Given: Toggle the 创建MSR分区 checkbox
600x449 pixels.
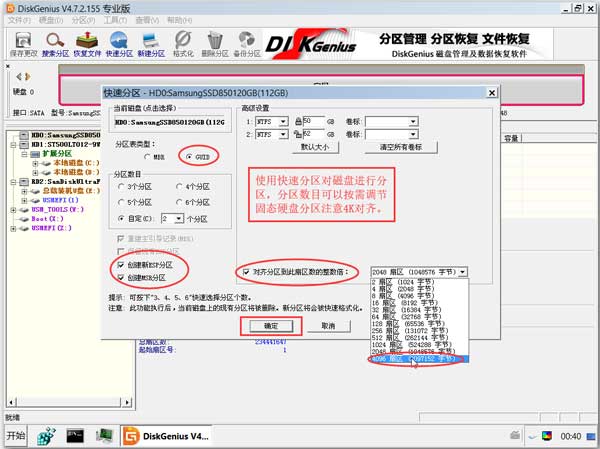Looking at the screenshot, I should point(121,278).
